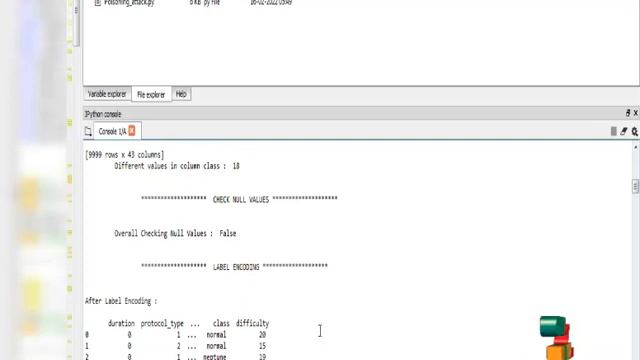Click the 'LABEL ENCODING' heading text

pos(236,267)
